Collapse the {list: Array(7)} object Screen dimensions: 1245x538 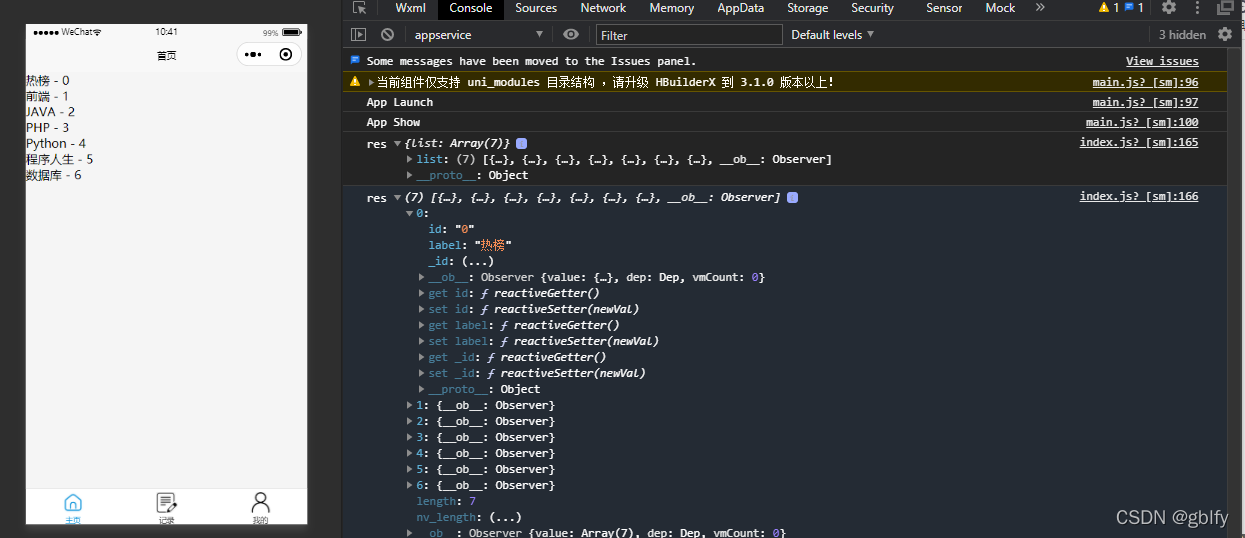397,144
